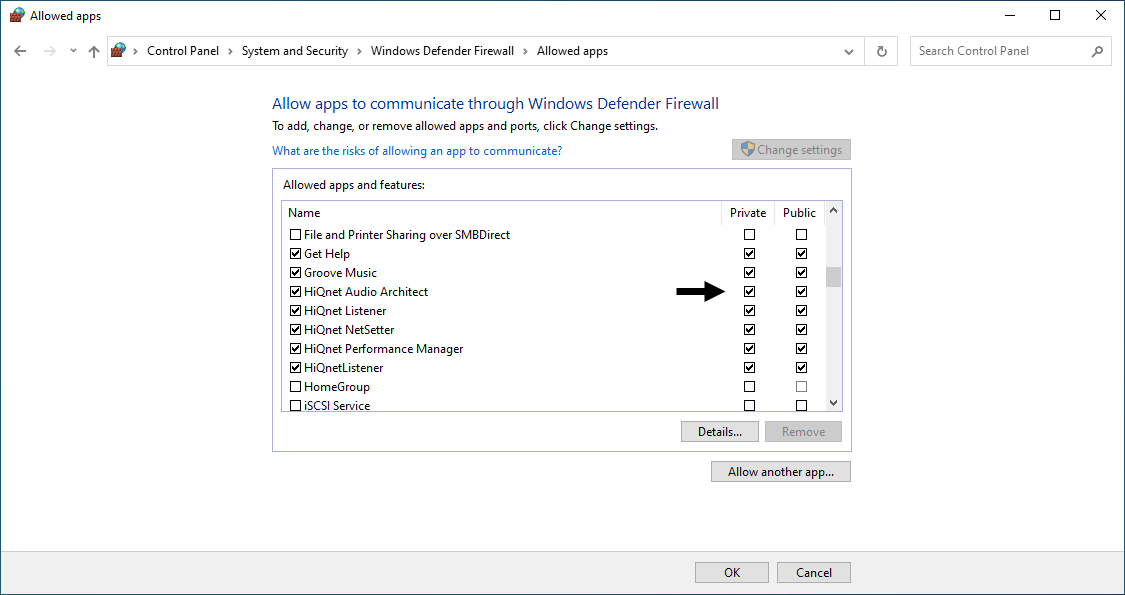Select the HiQnet Performance Manager row text

pyautogui.click(x=384, y=349)
